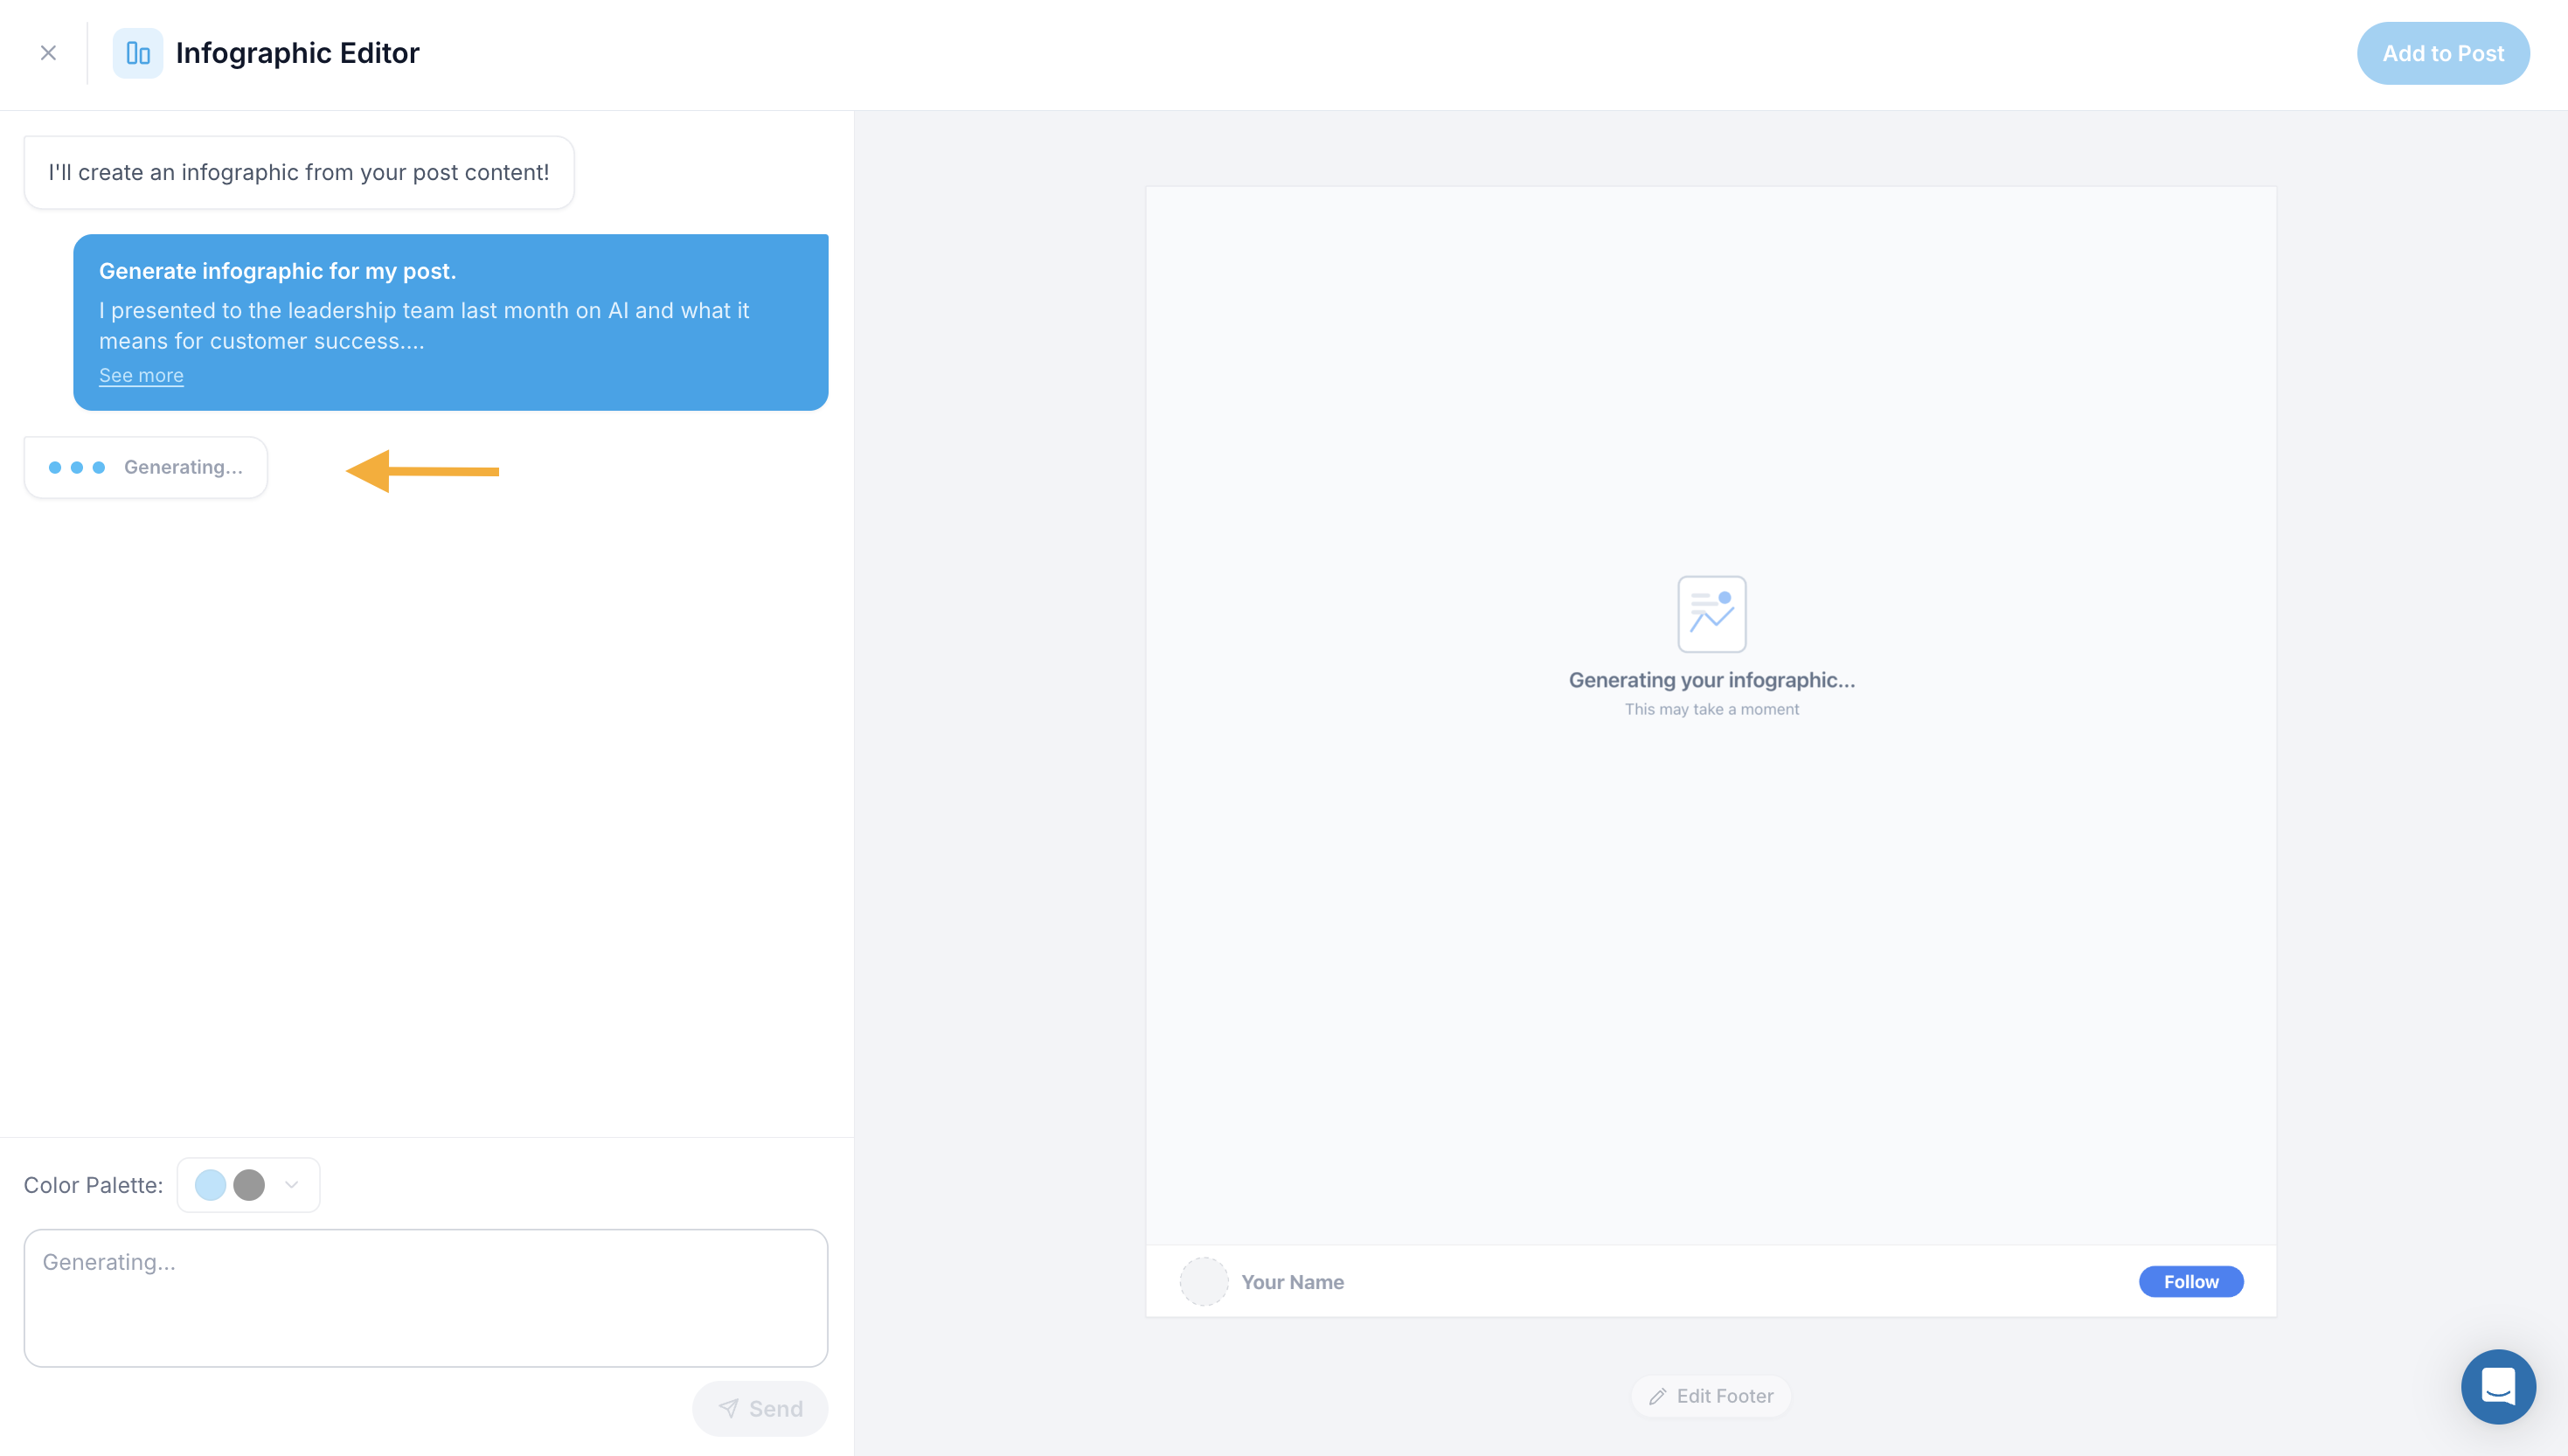
Task: Select the light blue palette swatch
Action: [210, 1185]
